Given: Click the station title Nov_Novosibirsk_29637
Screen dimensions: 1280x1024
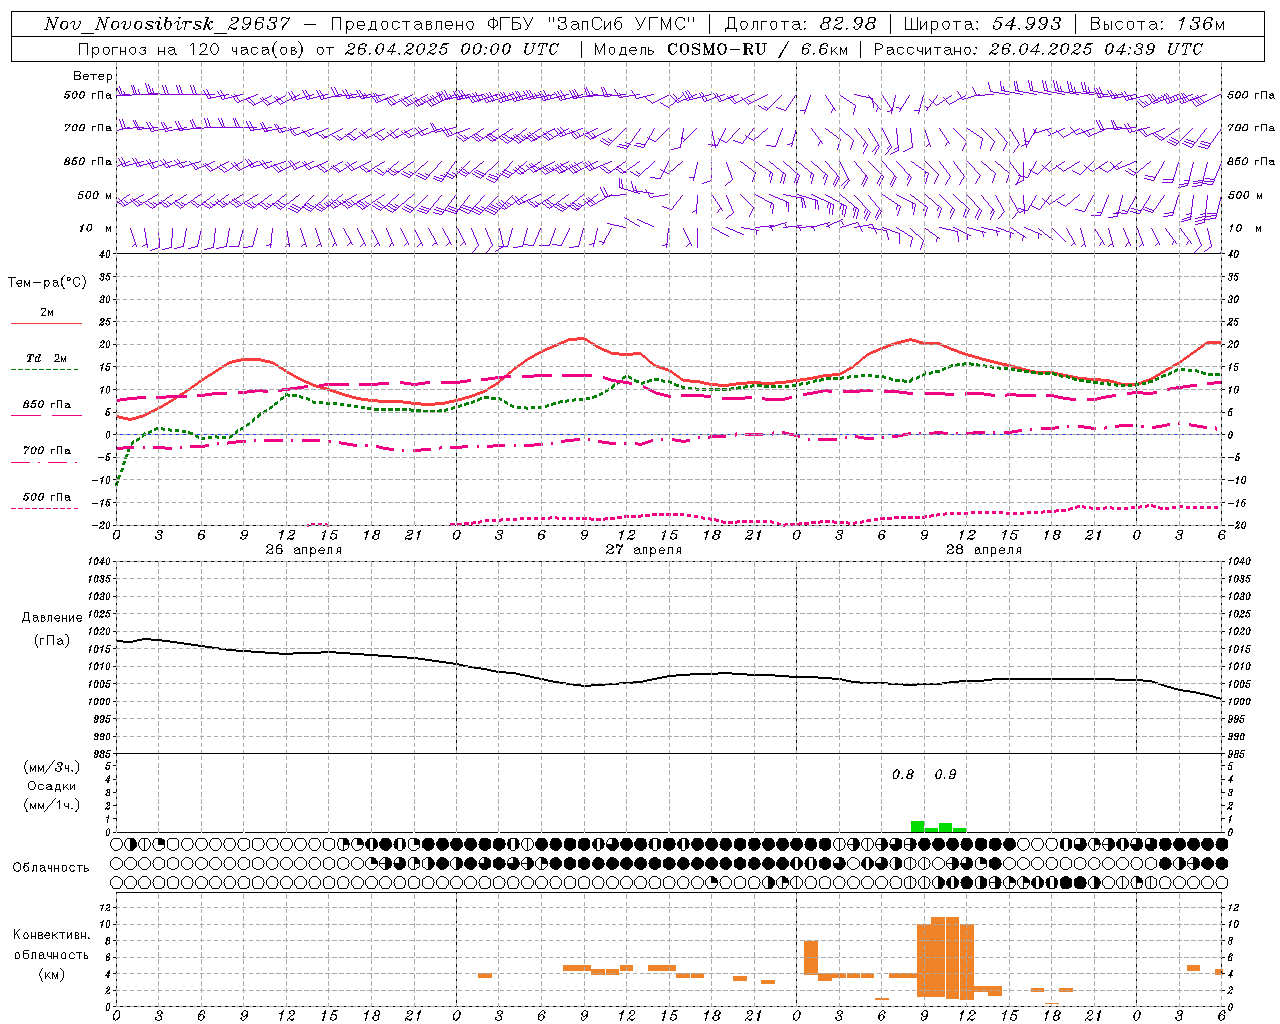Looking at the screenshot, I should (x=168, y=24).
